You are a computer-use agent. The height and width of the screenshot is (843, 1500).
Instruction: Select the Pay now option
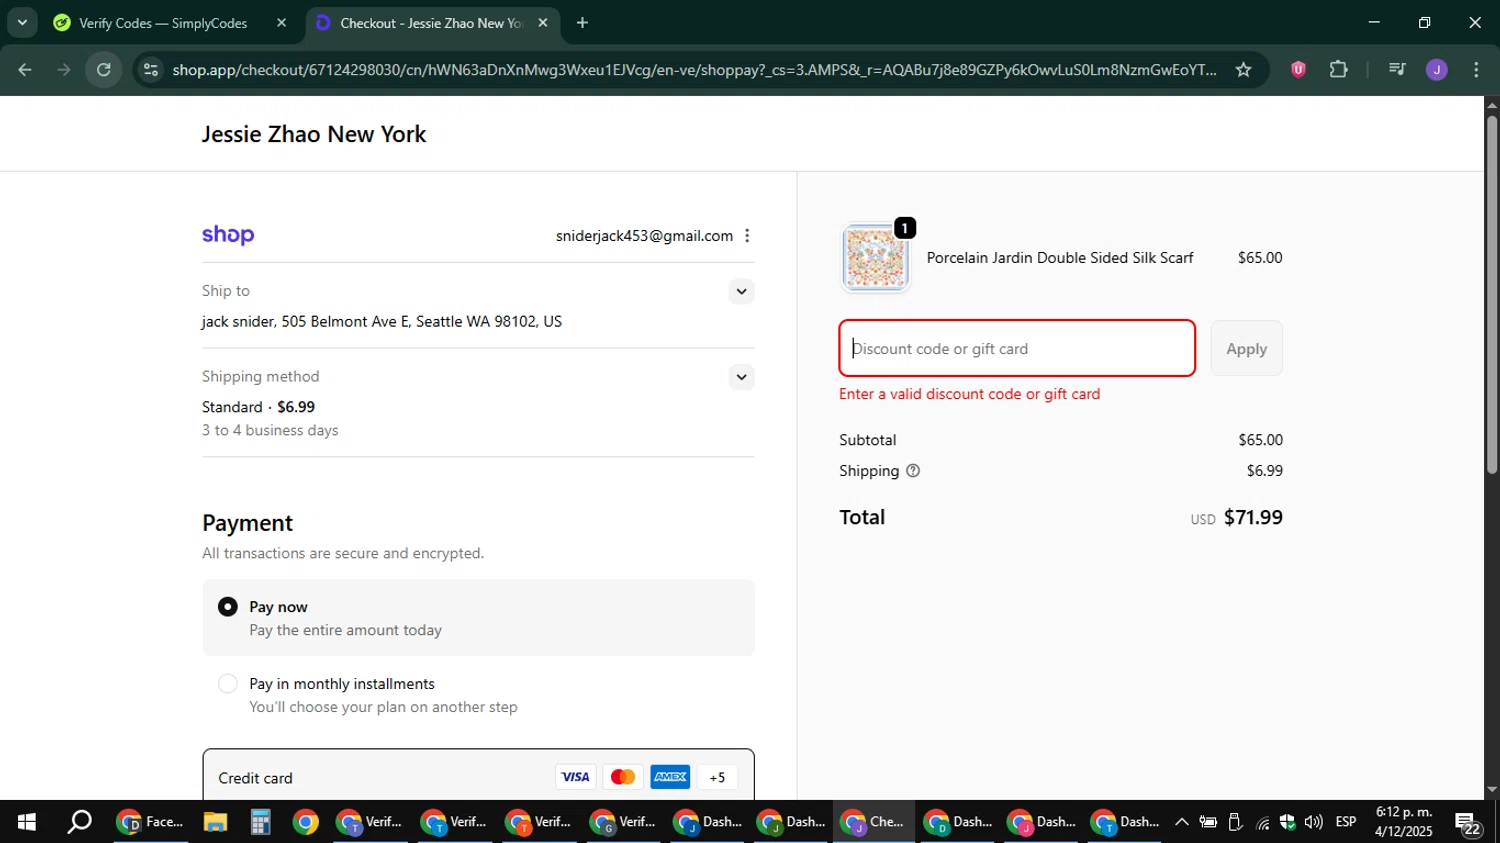(228, 607)
